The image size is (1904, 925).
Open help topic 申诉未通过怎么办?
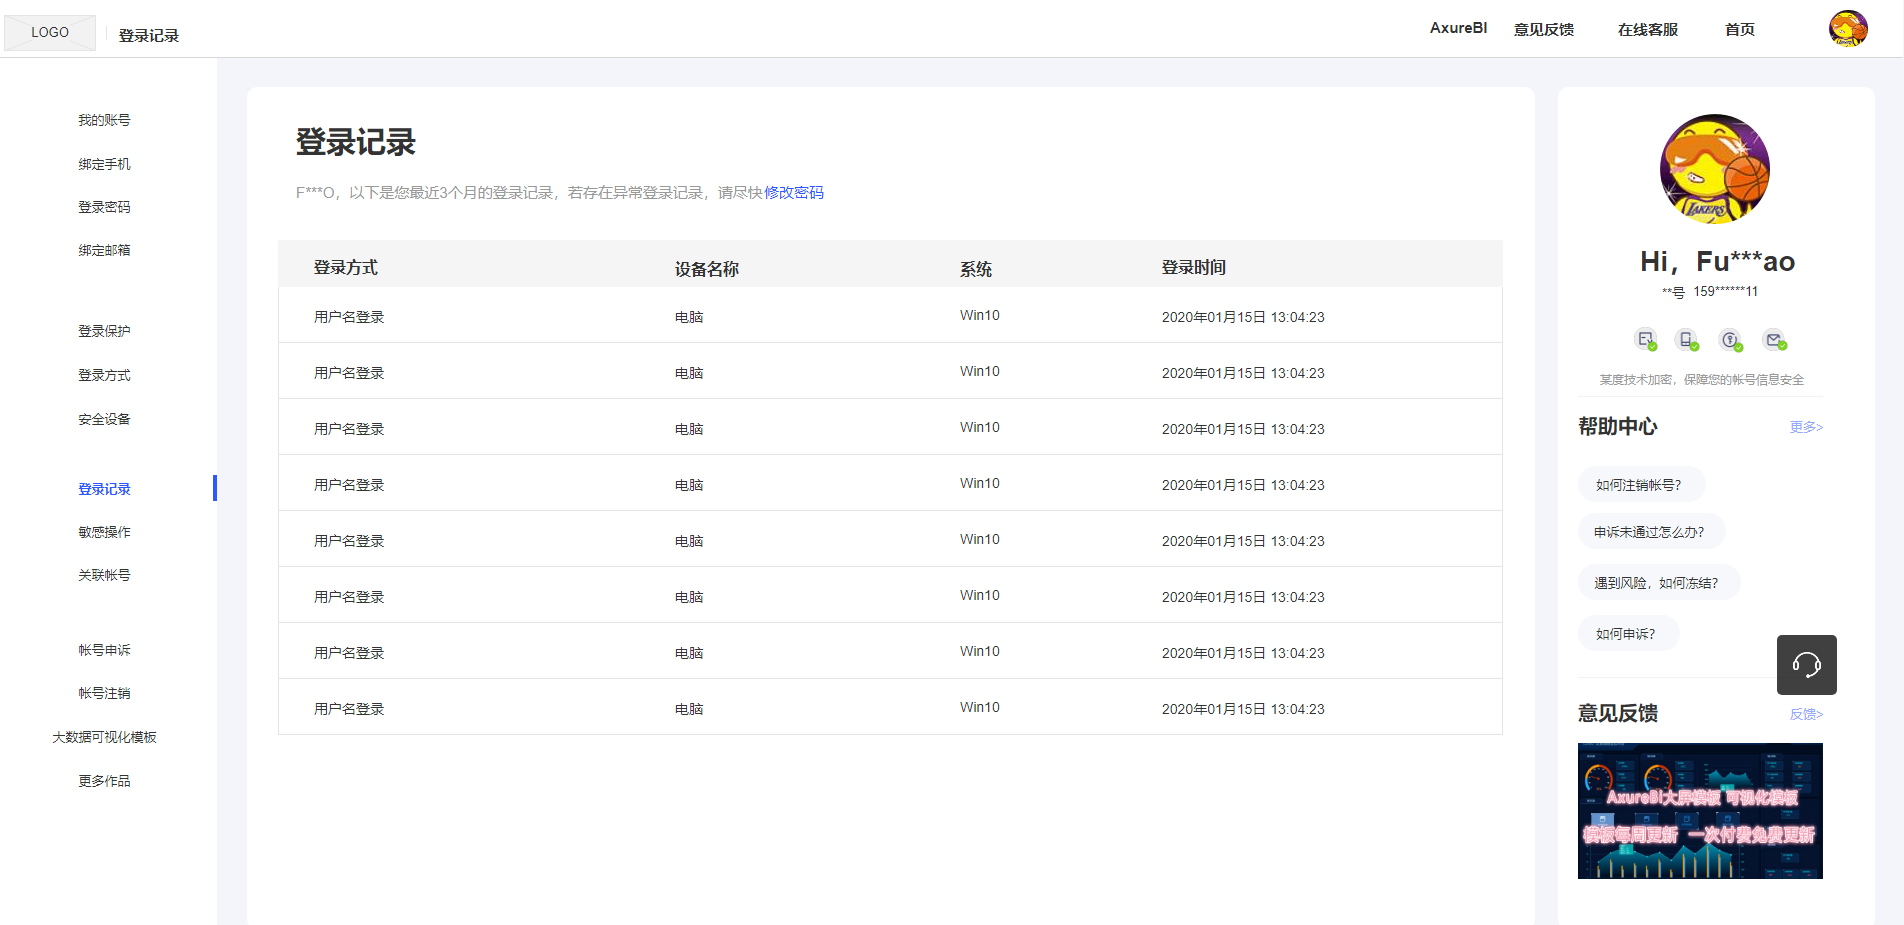pos(1651,532)
